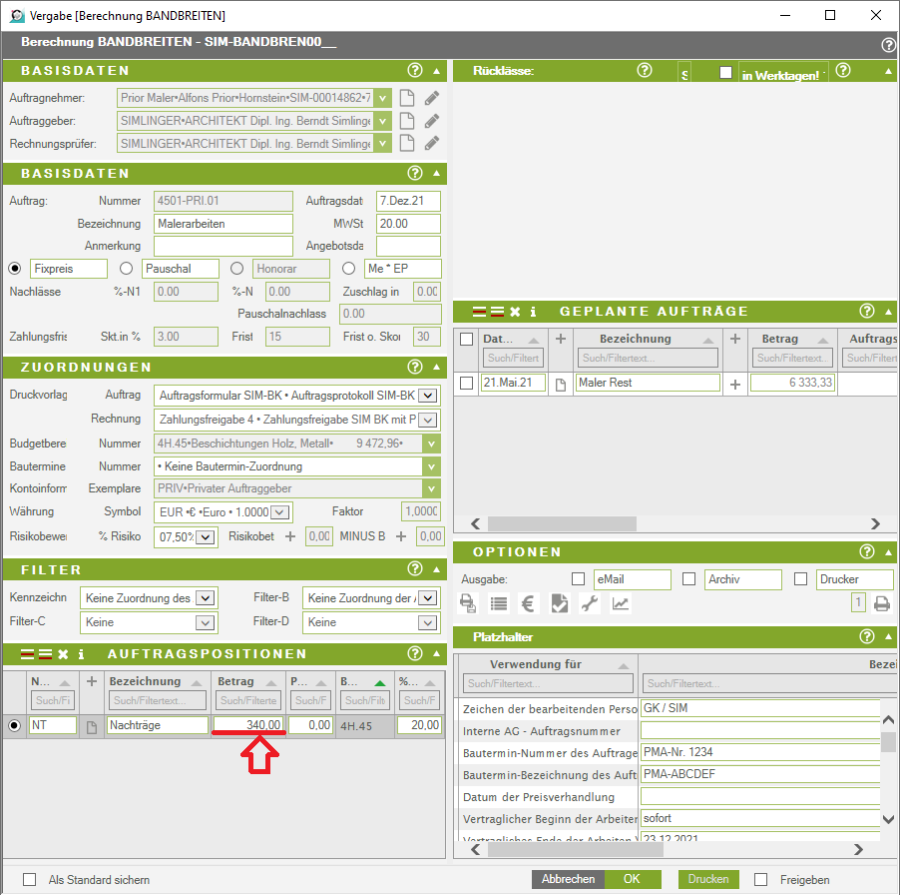The image size is (900, 895).
Task: Click the wrench settings icon in Optionen
Action: pyautogui.click(x=589, y=604)
